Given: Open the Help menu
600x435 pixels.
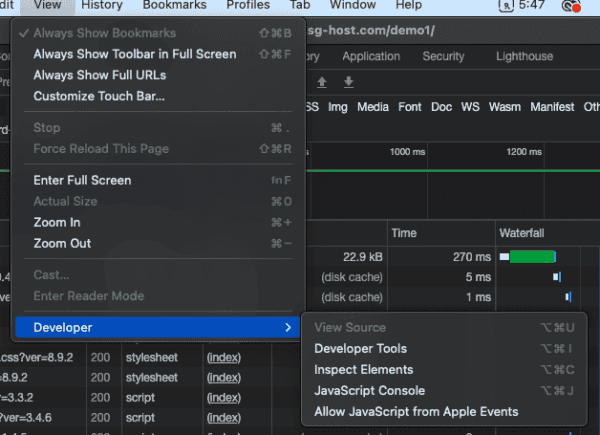Looking at the screenshot, I should click(x=409, y=5).
